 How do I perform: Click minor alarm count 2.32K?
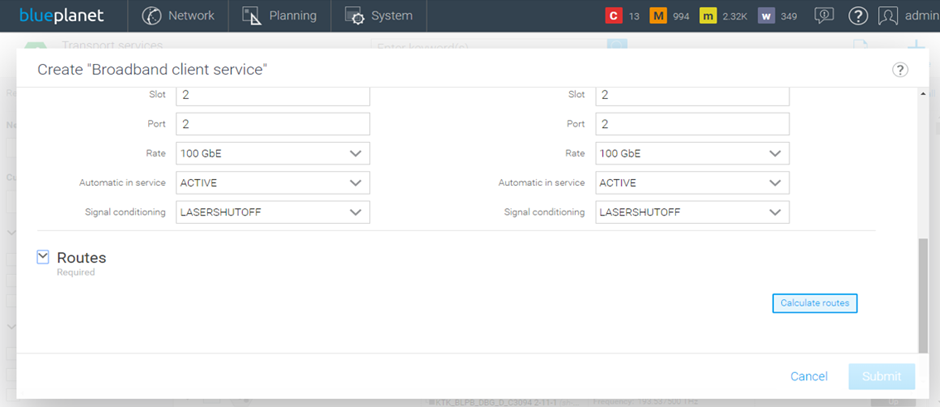point(735,17)
